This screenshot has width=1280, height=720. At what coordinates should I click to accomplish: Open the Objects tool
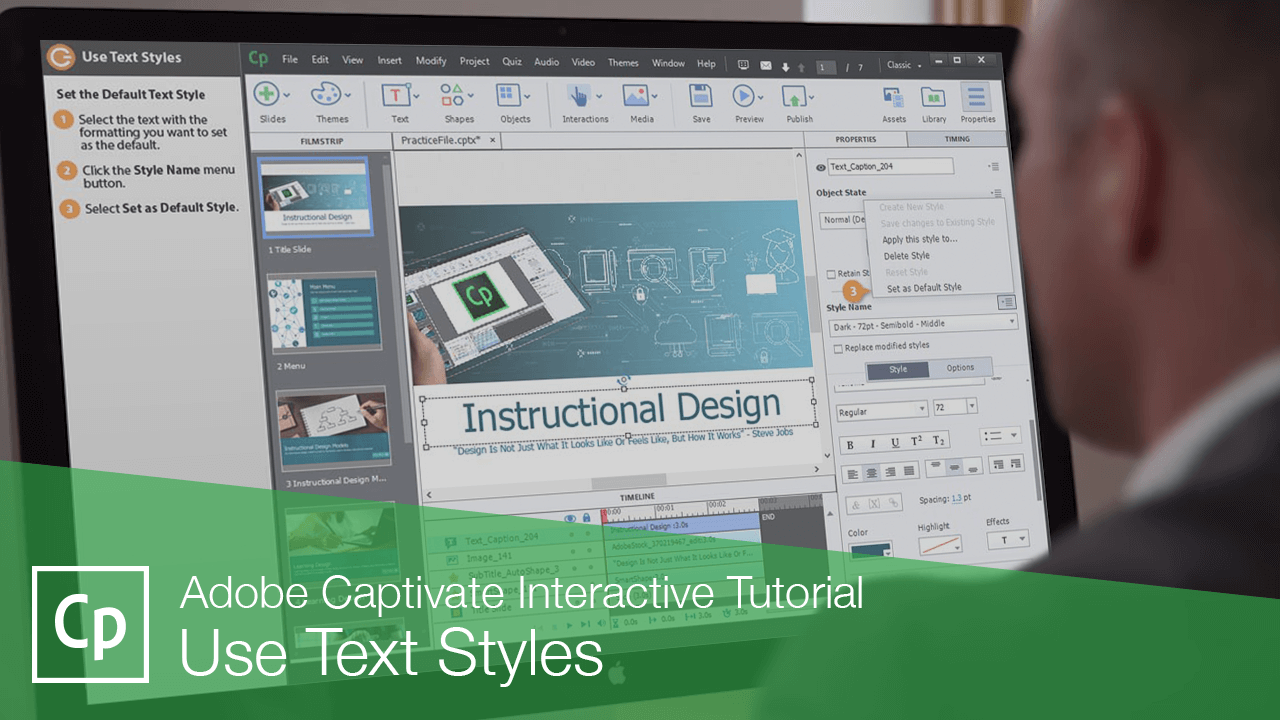[508, 97]
